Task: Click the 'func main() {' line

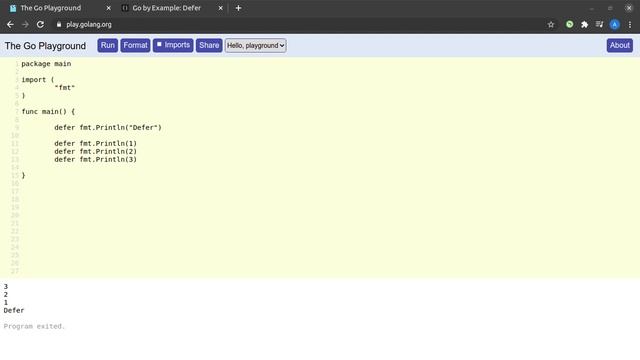Action: [x=48, y=111]
